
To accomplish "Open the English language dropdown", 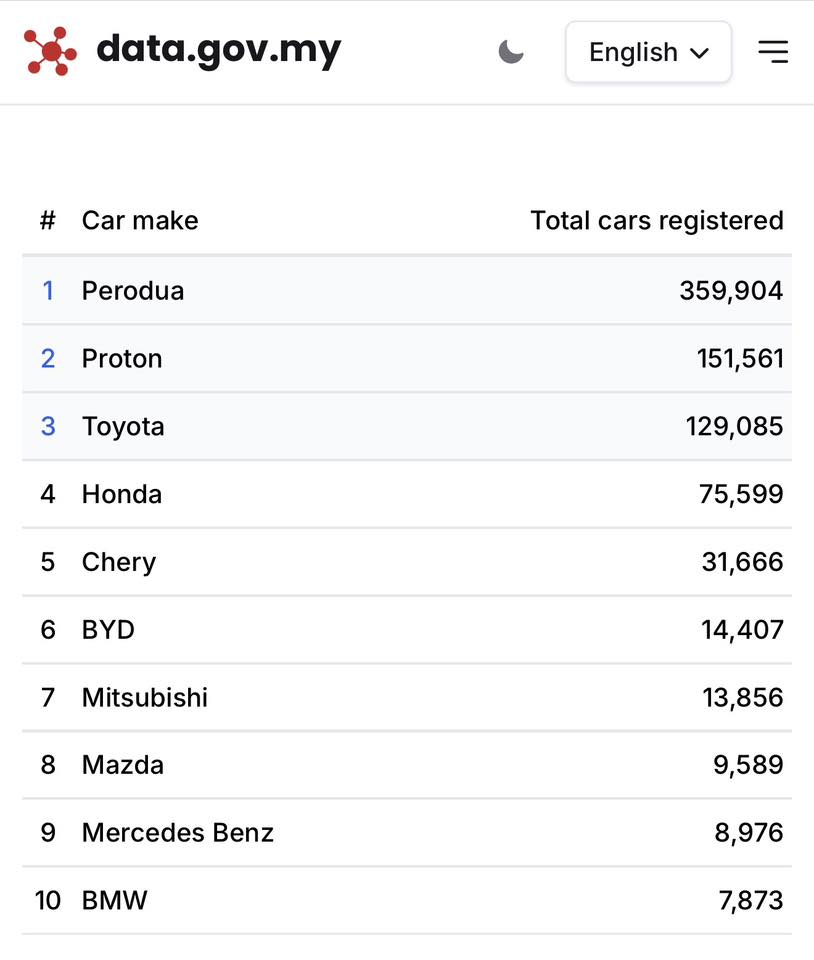I will tap(648, 52).
